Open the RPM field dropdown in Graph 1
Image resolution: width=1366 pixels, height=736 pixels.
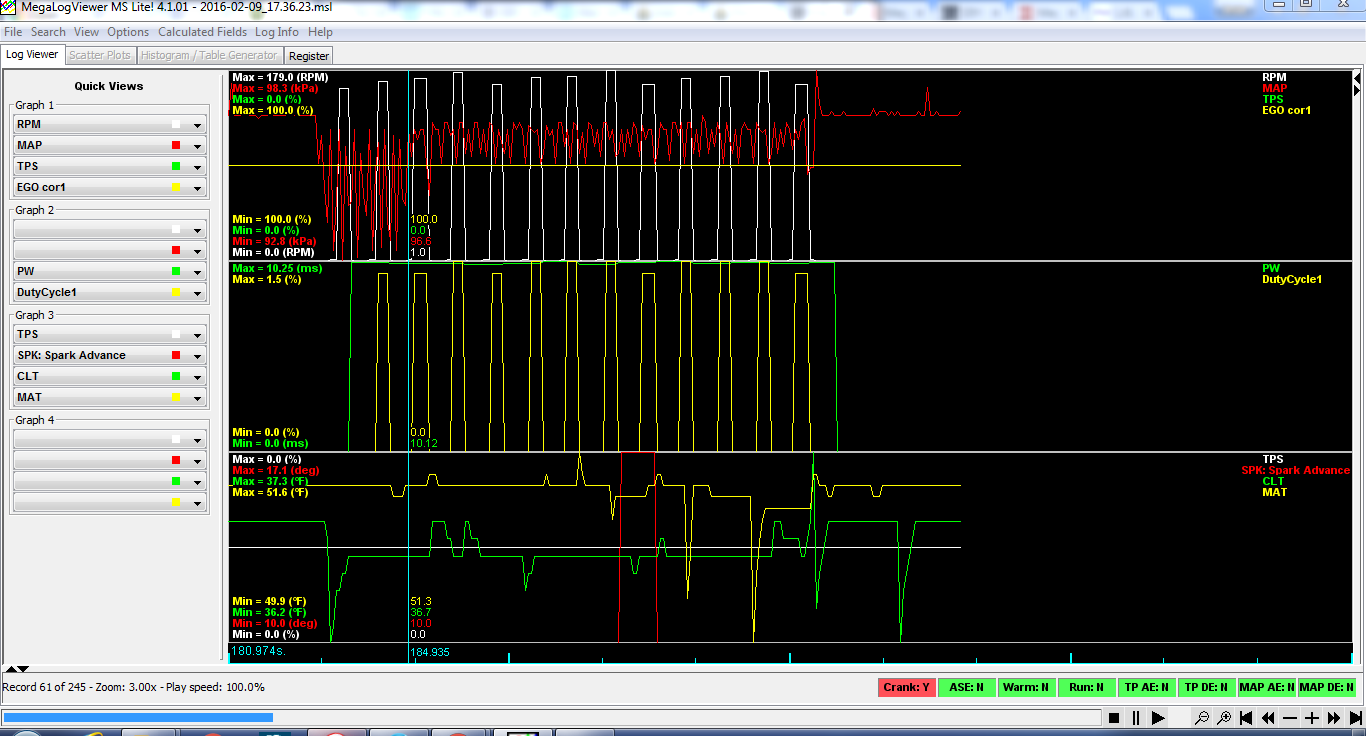point(198,125)
